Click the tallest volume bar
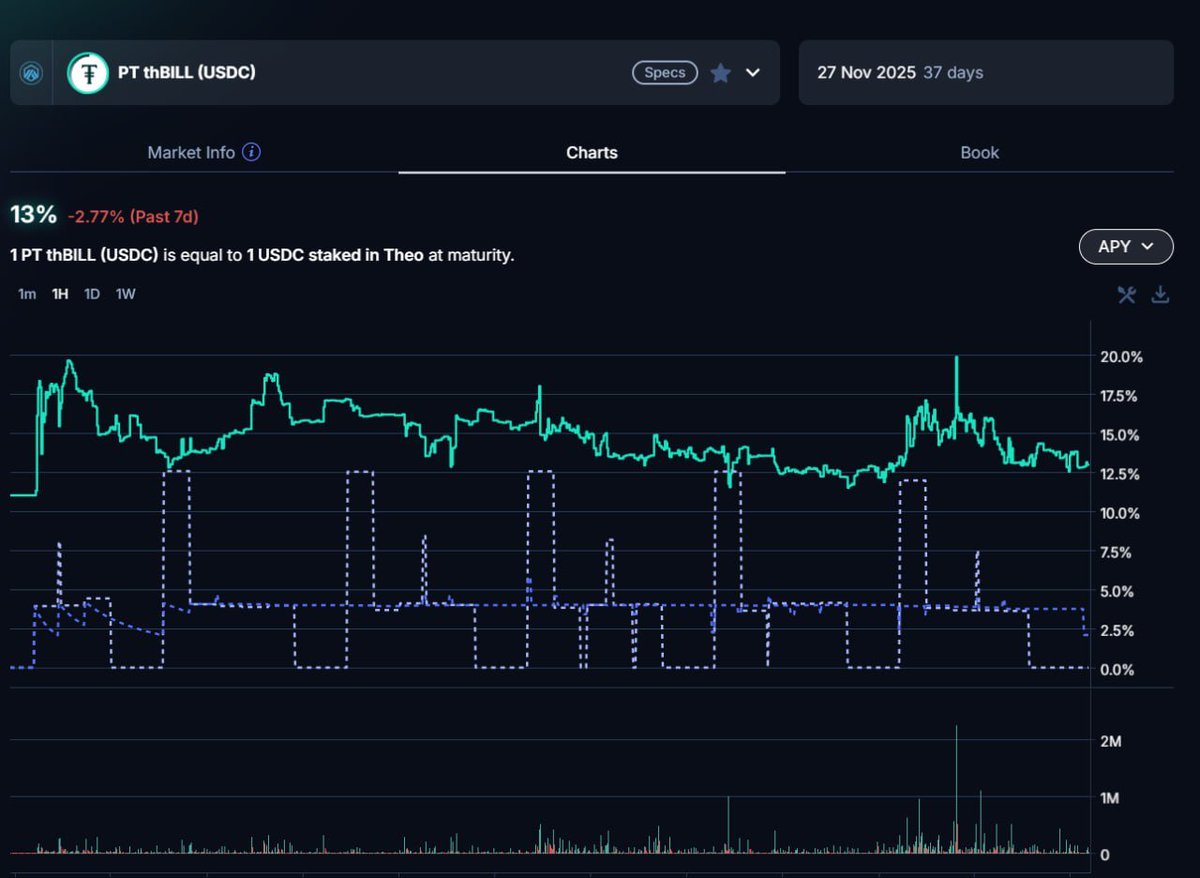 [957, 790]
